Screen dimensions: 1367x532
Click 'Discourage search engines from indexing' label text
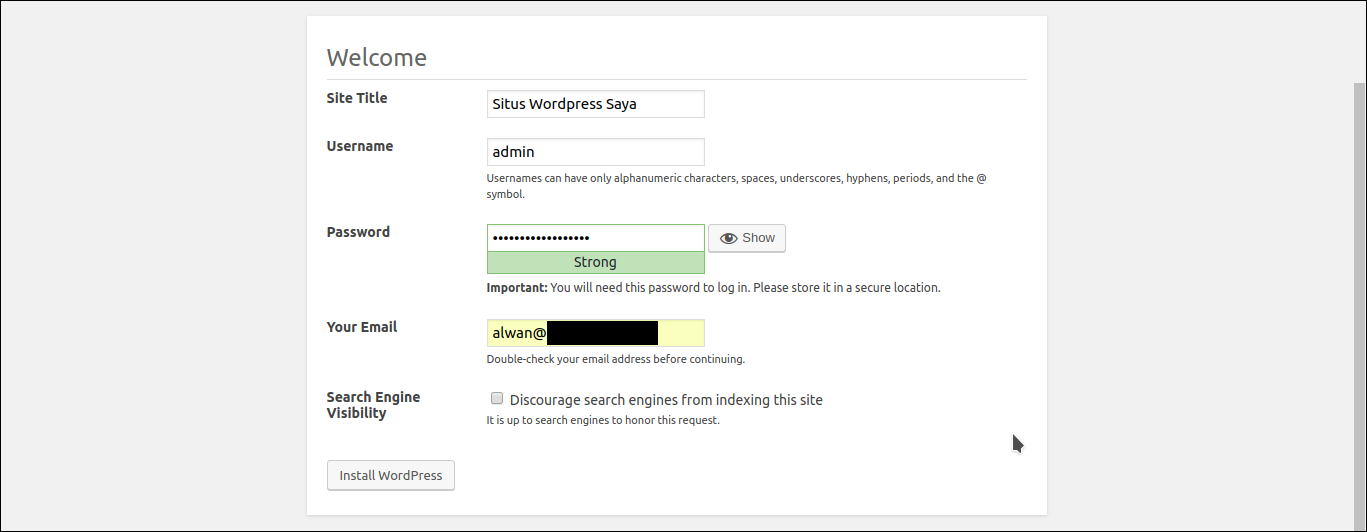point(666,400)
